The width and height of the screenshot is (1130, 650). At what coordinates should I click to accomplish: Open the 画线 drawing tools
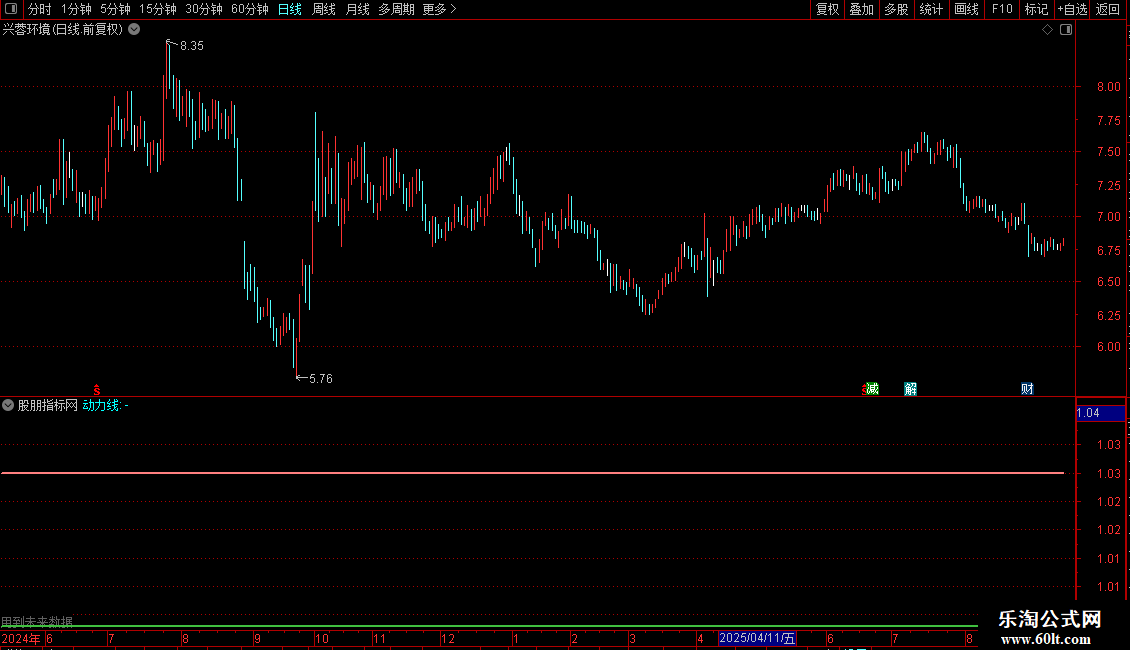point(966,9)
